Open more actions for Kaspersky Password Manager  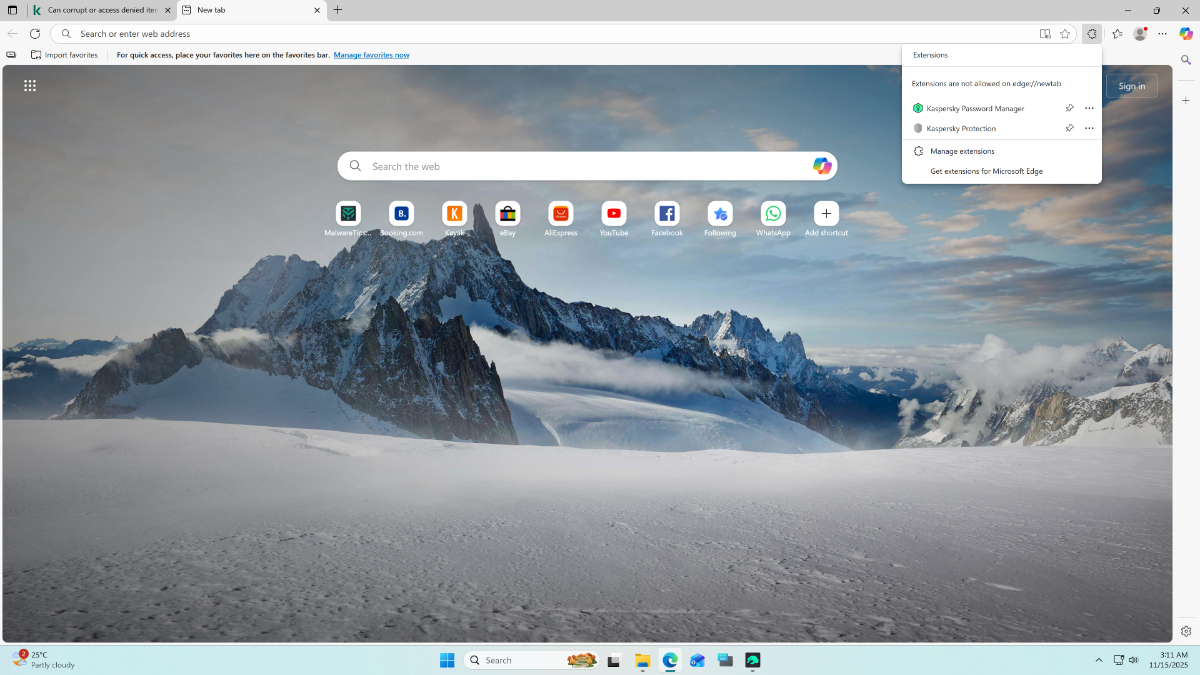tap(1089, 108)
